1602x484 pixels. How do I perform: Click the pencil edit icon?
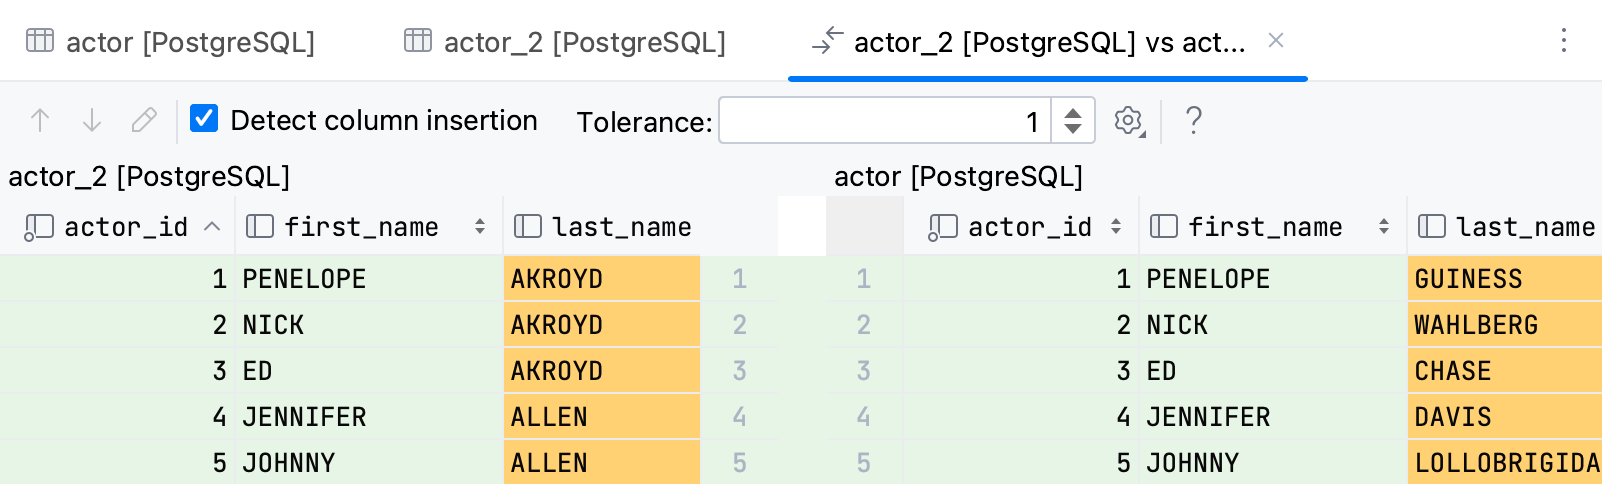pos(144,121)
